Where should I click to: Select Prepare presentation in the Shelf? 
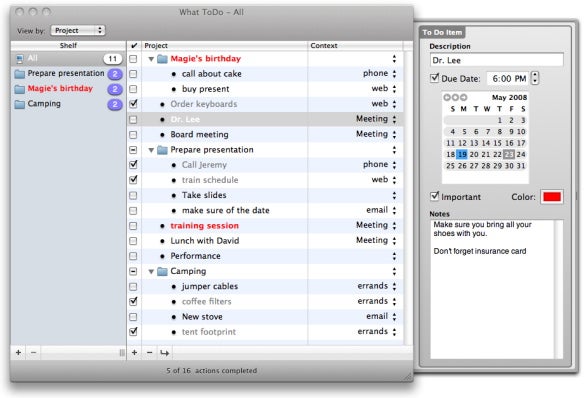(x=68, y=74)
